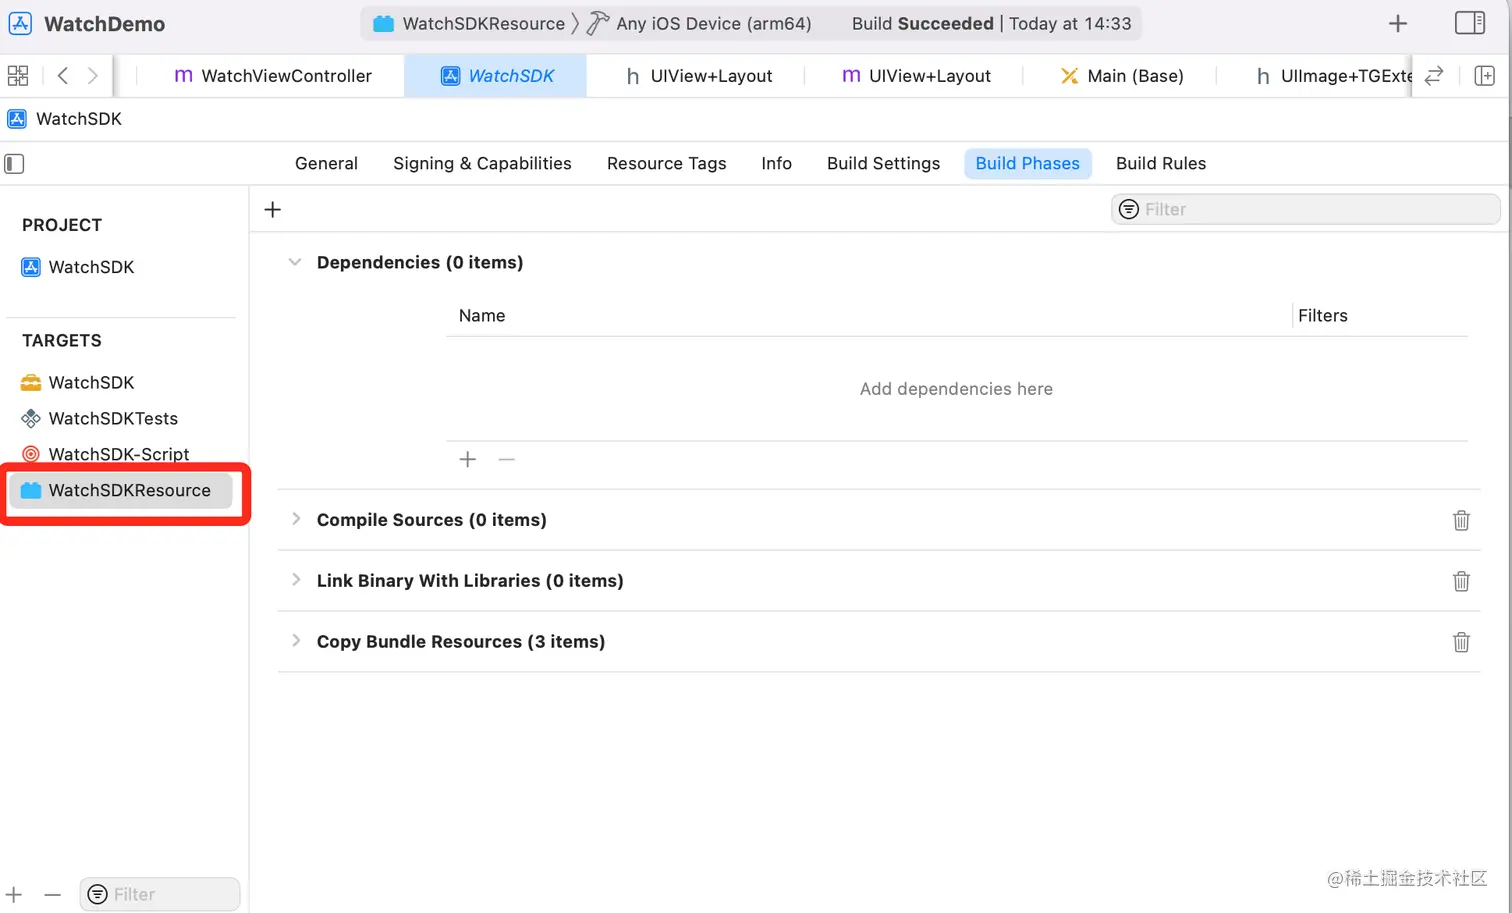Switch to Build Settings tab
This screenshot has width=1512, height=913.
(x=883, y=164)
